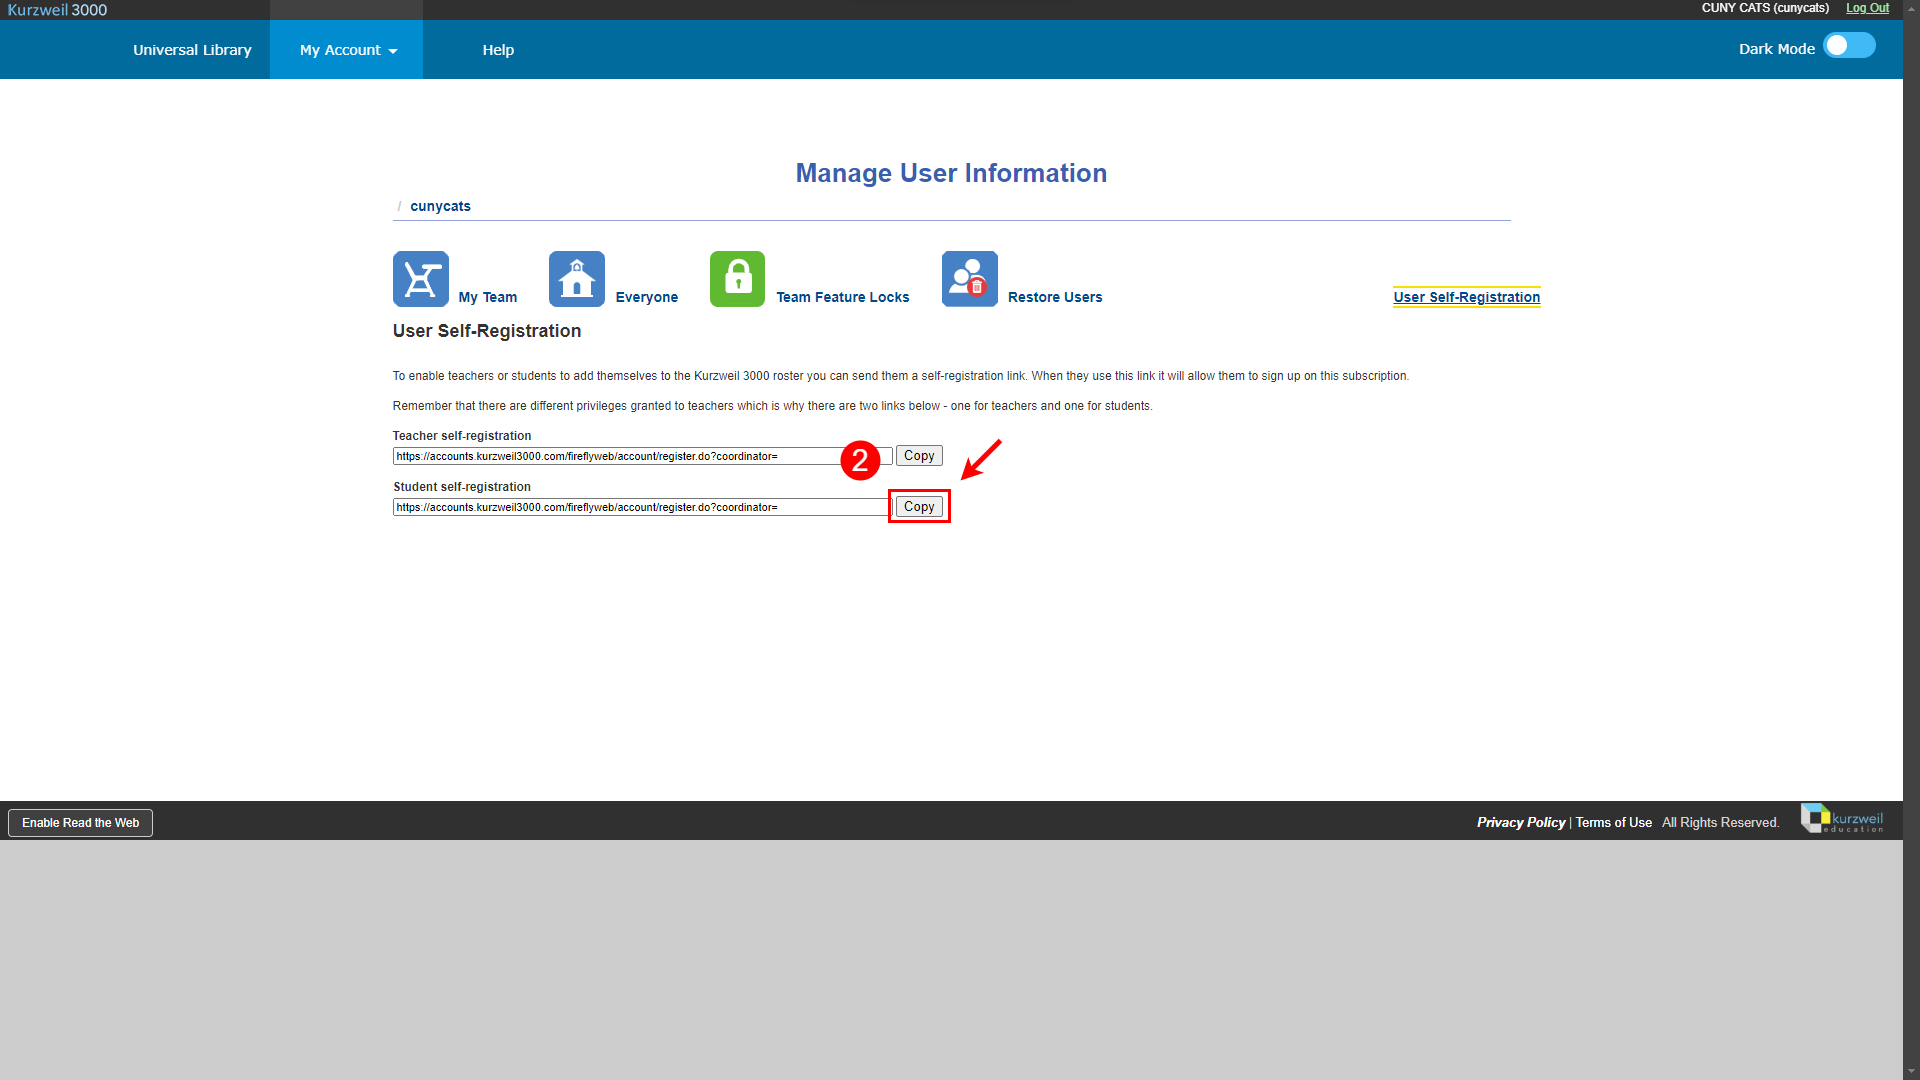Click the User Self-Registration section heading
The image size is (1920, 1080).
point(487,331)
